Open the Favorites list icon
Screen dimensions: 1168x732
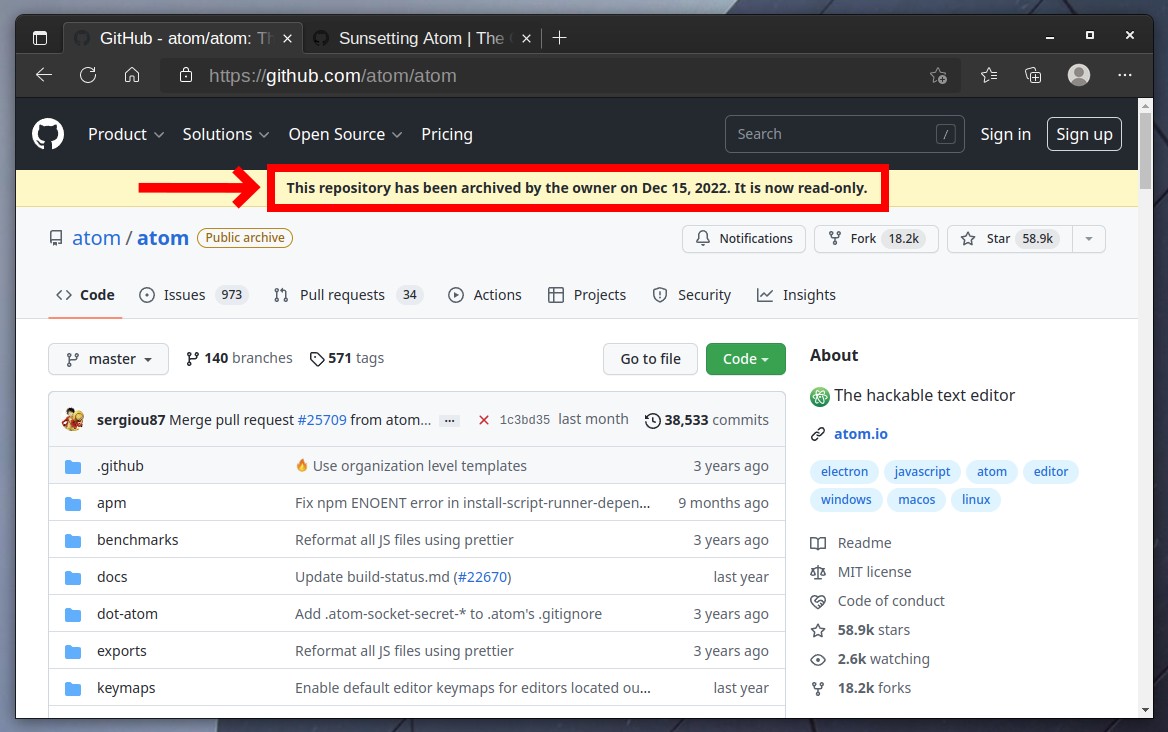point(989,75)
